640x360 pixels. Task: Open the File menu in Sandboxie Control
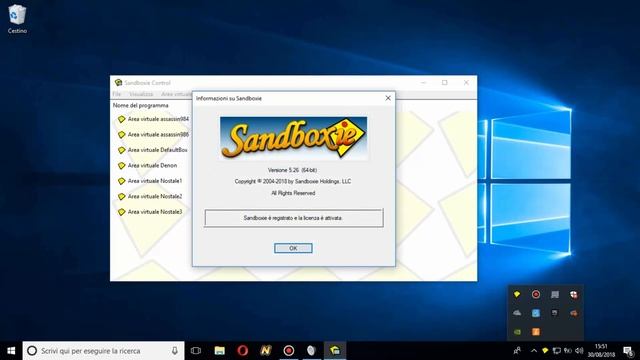coord(117,94)
